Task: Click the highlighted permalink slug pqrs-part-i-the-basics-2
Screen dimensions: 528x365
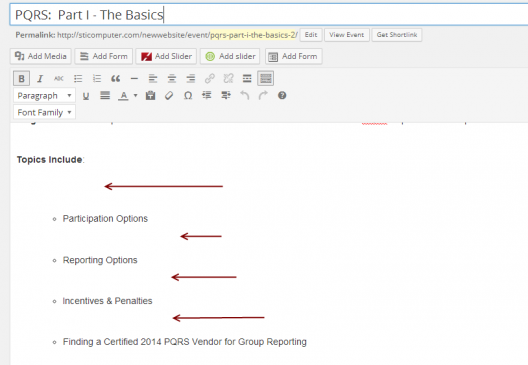Action: click(x=253, y=35)
